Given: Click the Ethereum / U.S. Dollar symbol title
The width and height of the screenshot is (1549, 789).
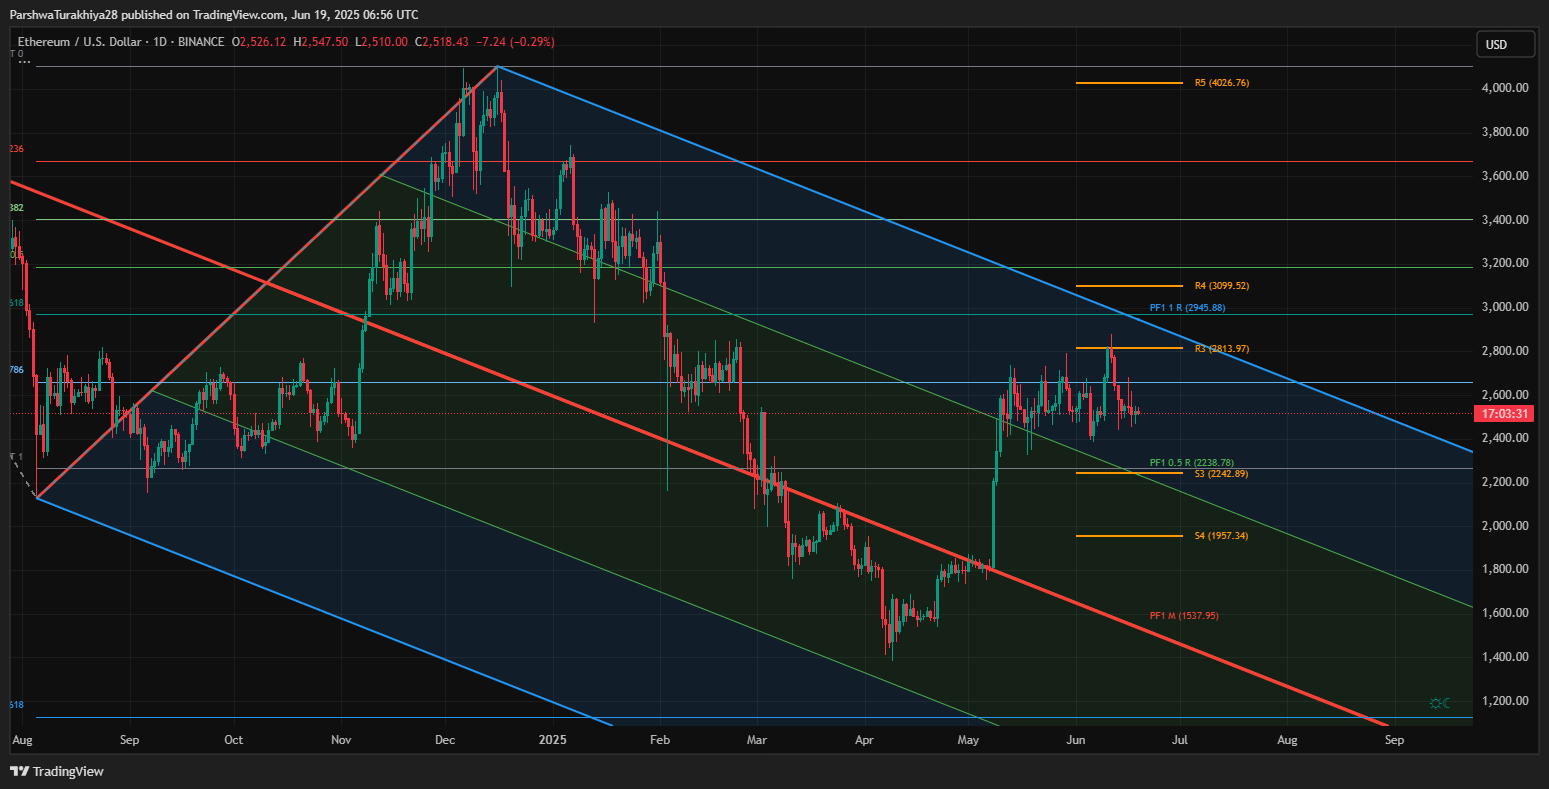Looking at the screenshot, I should 72,42.
